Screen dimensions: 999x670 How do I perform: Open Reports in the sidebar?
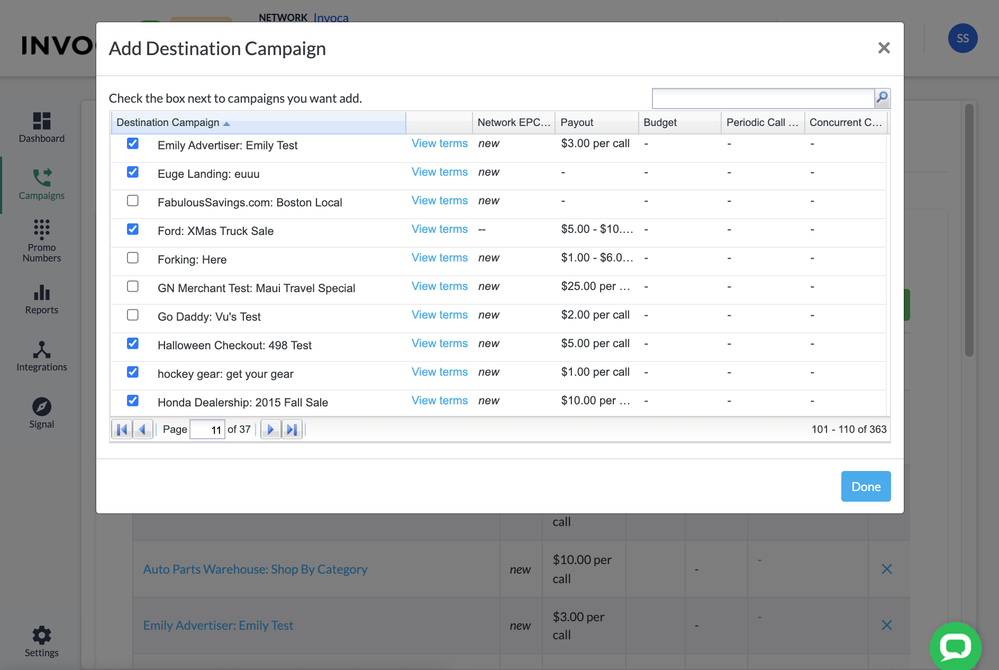click(41, 299)
